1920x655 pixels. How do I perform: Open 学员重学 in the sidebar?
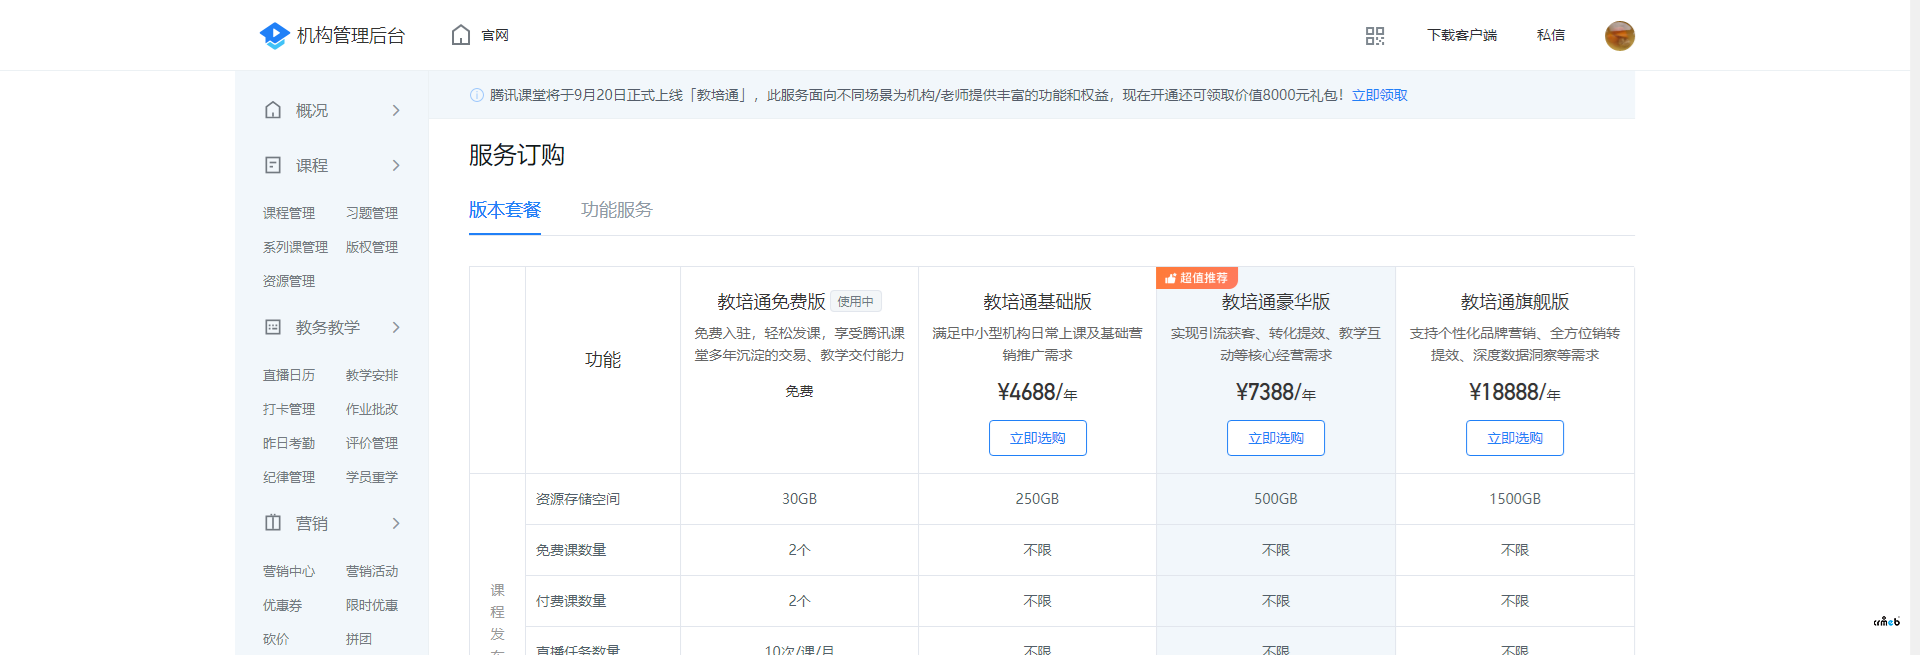[372, 477]
